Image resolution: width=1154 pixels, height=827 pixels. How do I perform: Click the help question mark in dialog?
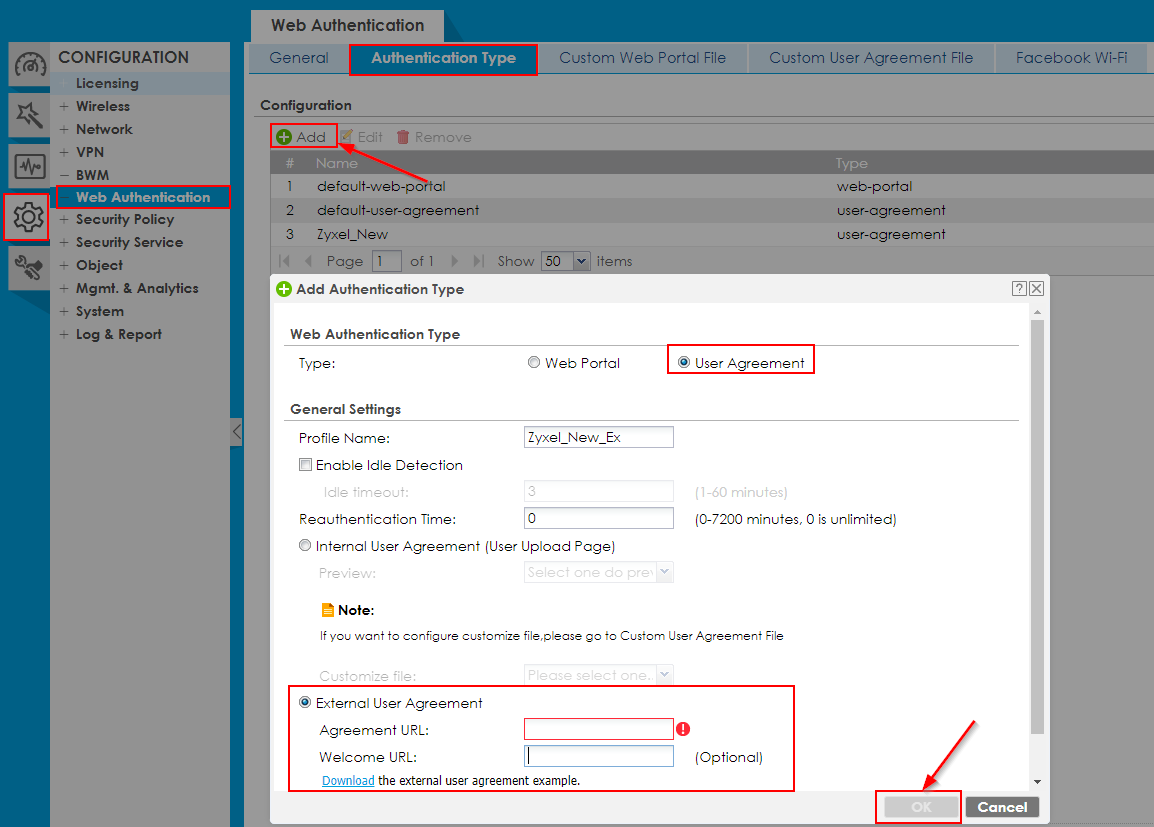tap(1019, 289)
